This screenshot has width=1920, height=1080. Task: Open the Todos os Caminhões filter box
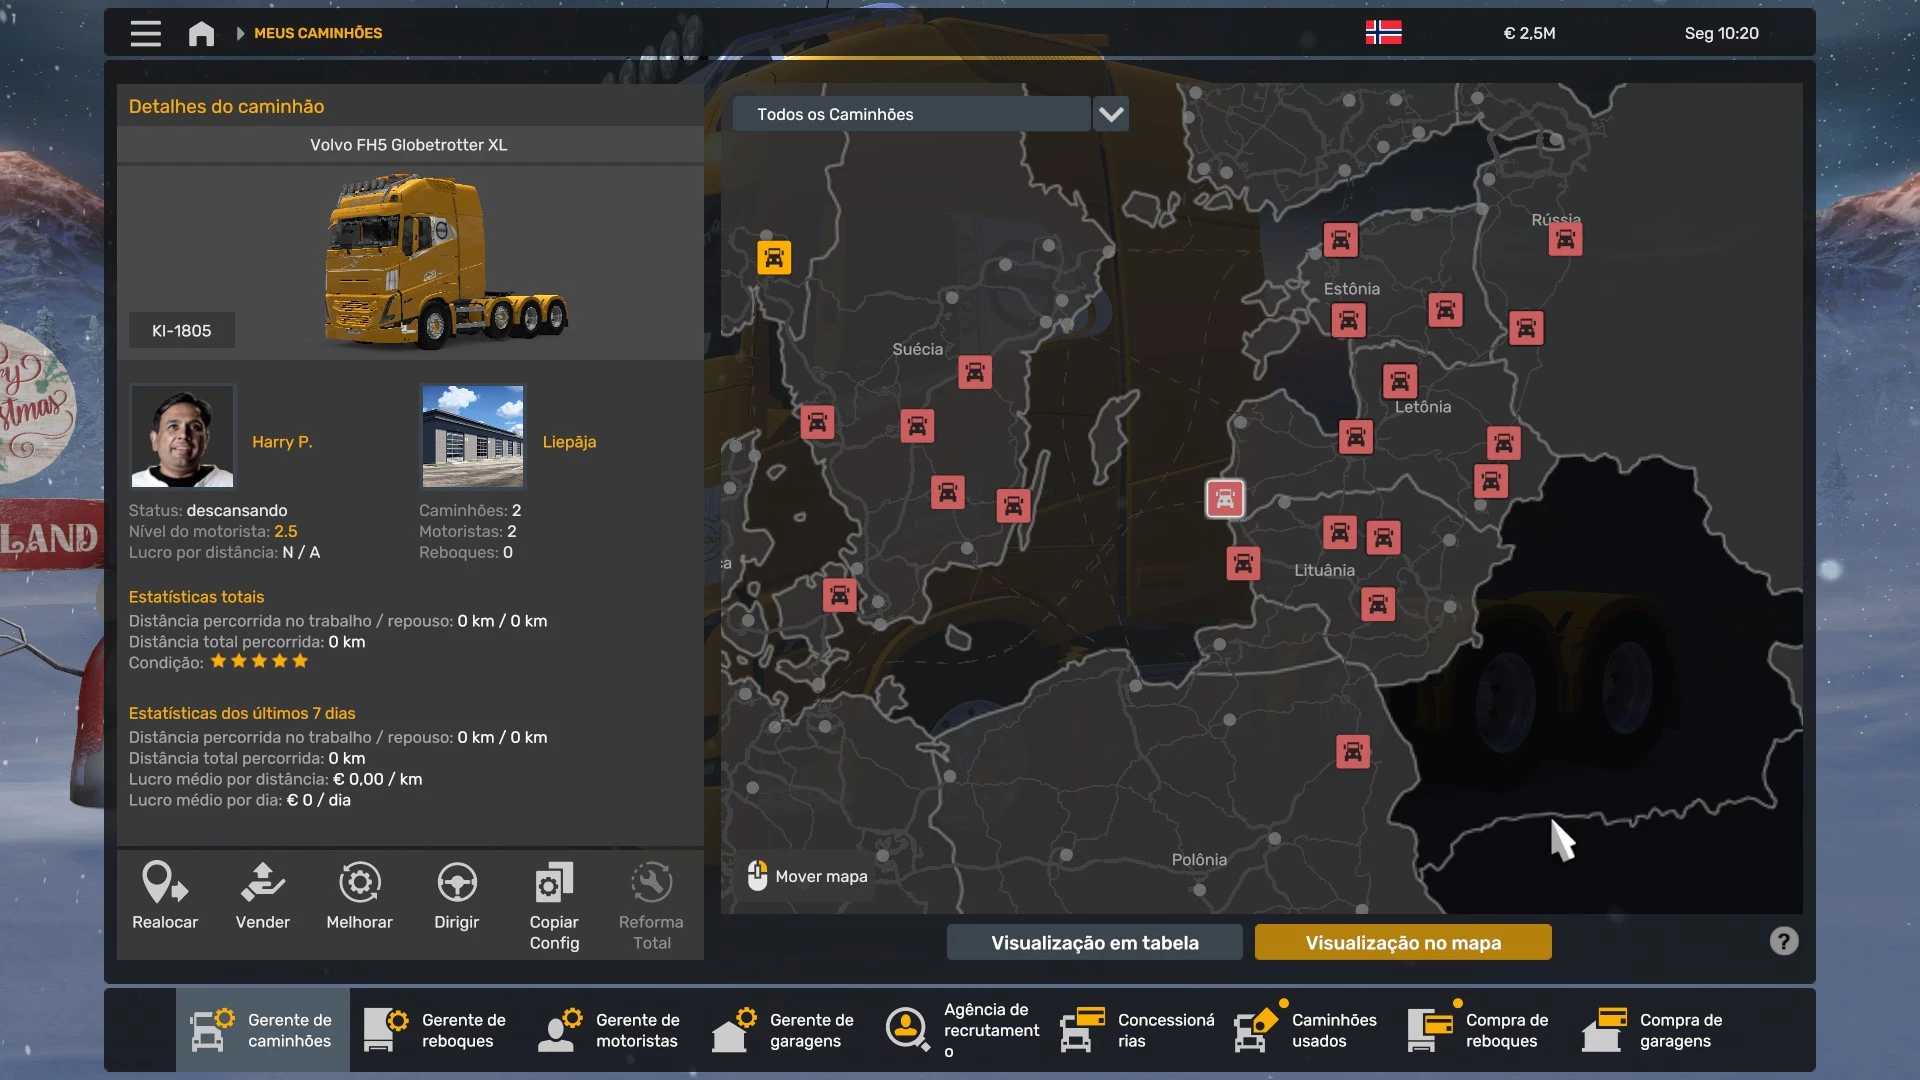click(910, 114)
